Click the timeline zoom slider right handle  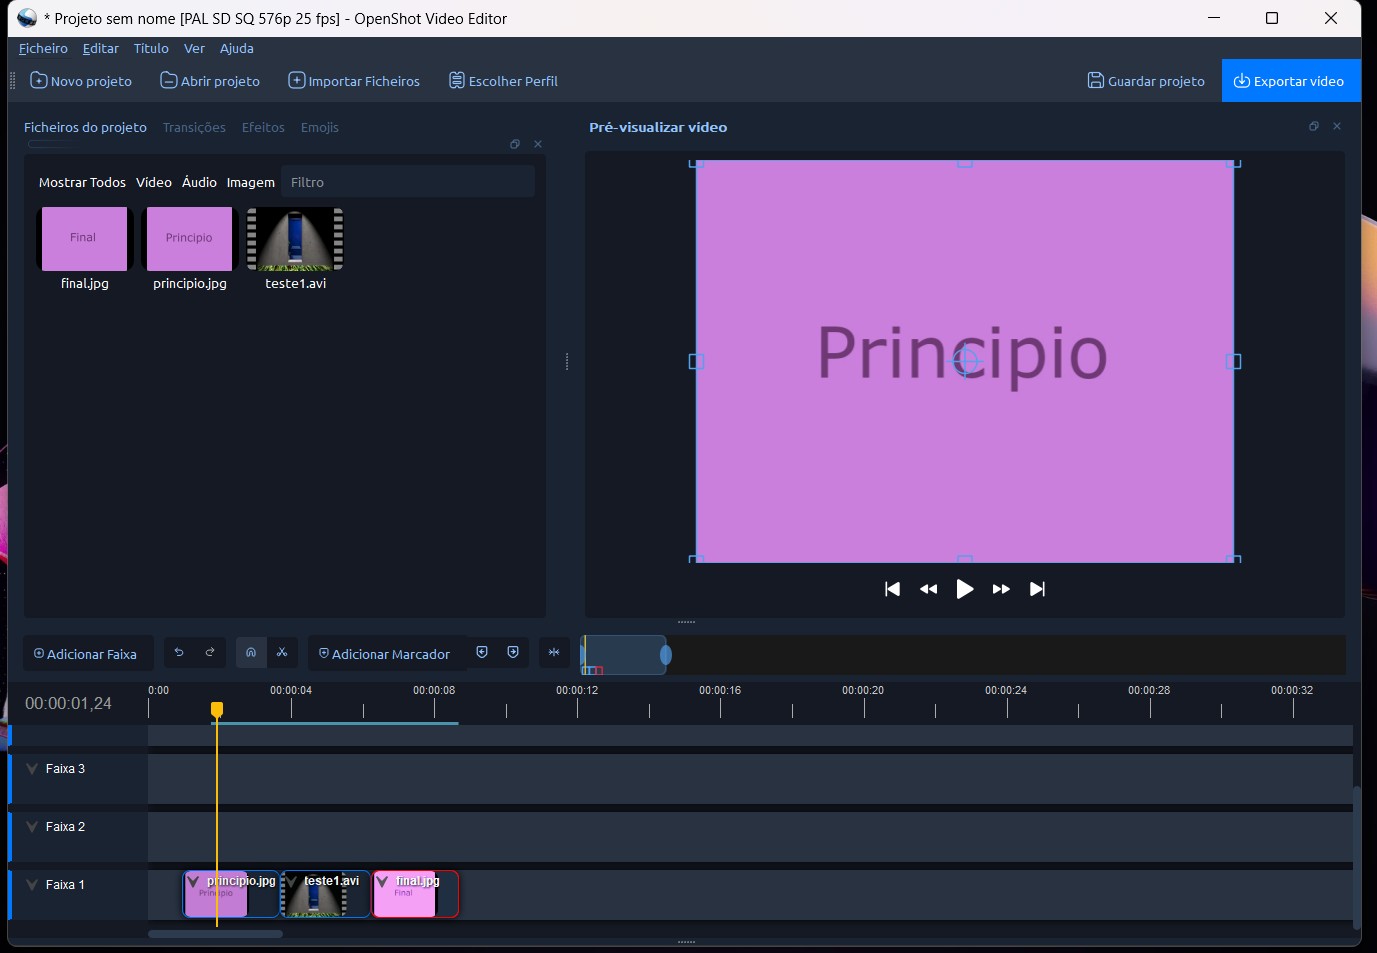click(x=666, y=655)
